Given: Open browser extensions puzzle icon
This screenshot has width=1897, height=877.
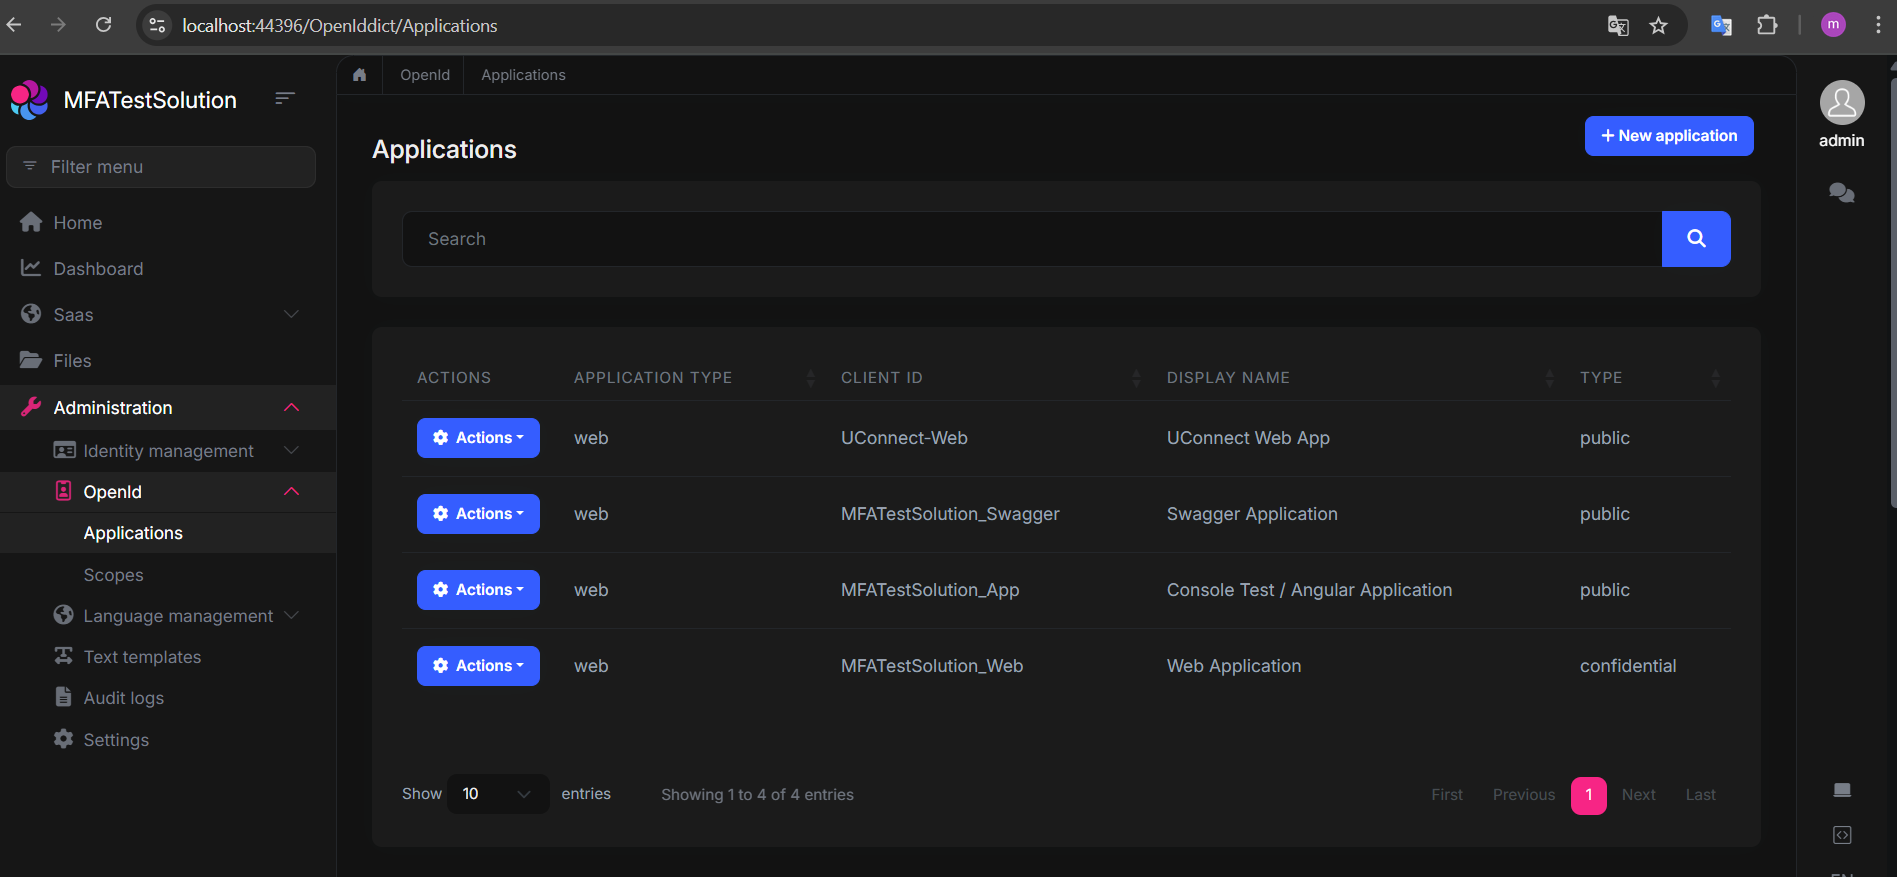Looking at the screenshot, I should pyautogui.click(x=1767, y=26).
